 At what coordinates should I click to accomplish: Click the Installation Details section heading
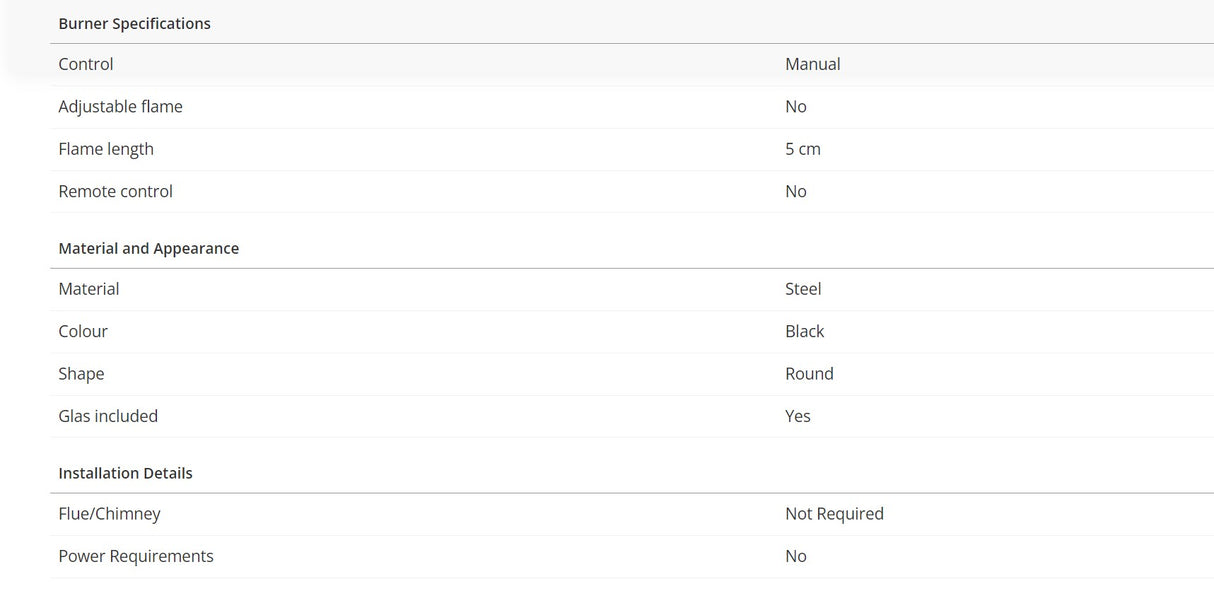click(125, 473)
